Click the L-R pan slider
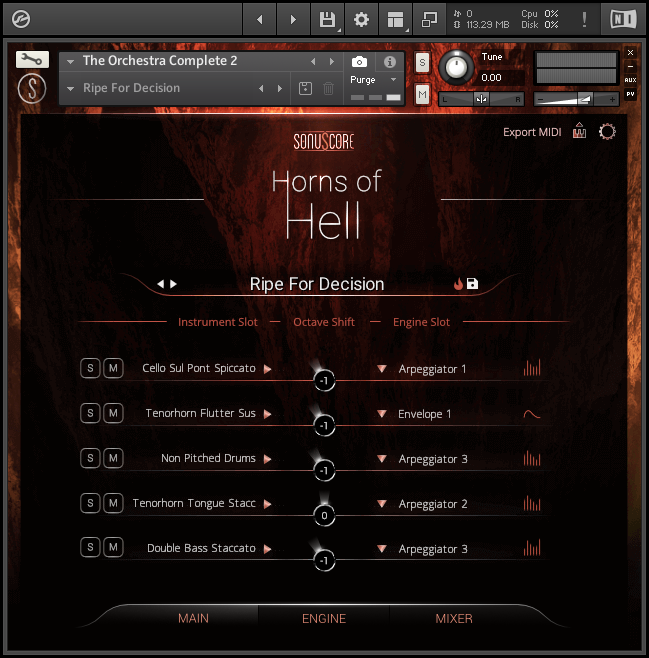Viewport: 649px width, 658px height. tap(481, 99)
